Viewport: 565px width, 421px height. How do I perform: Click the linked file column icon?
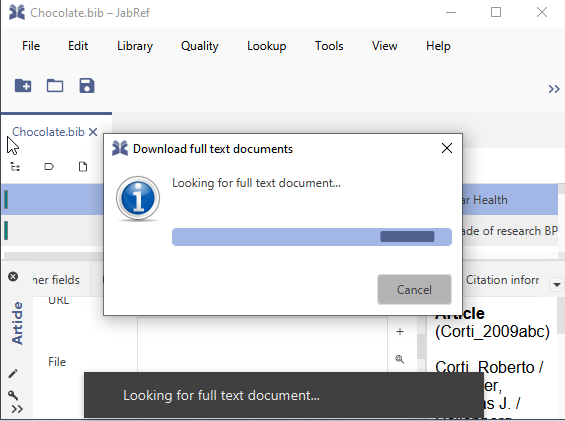coord(83,167)
